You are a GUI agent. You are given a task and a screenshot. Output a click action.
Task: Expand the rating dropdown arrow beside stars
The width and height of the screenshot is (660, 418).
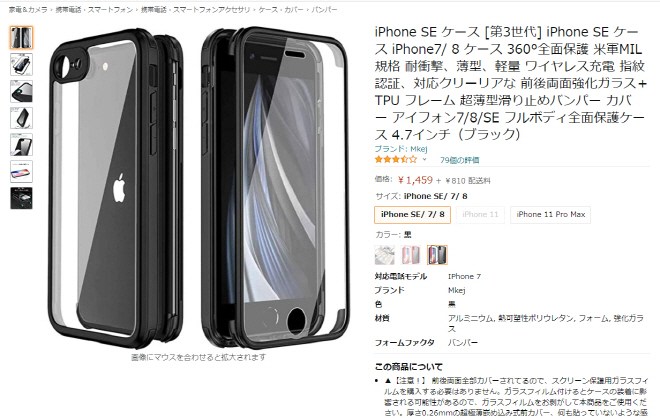[424, 160]
